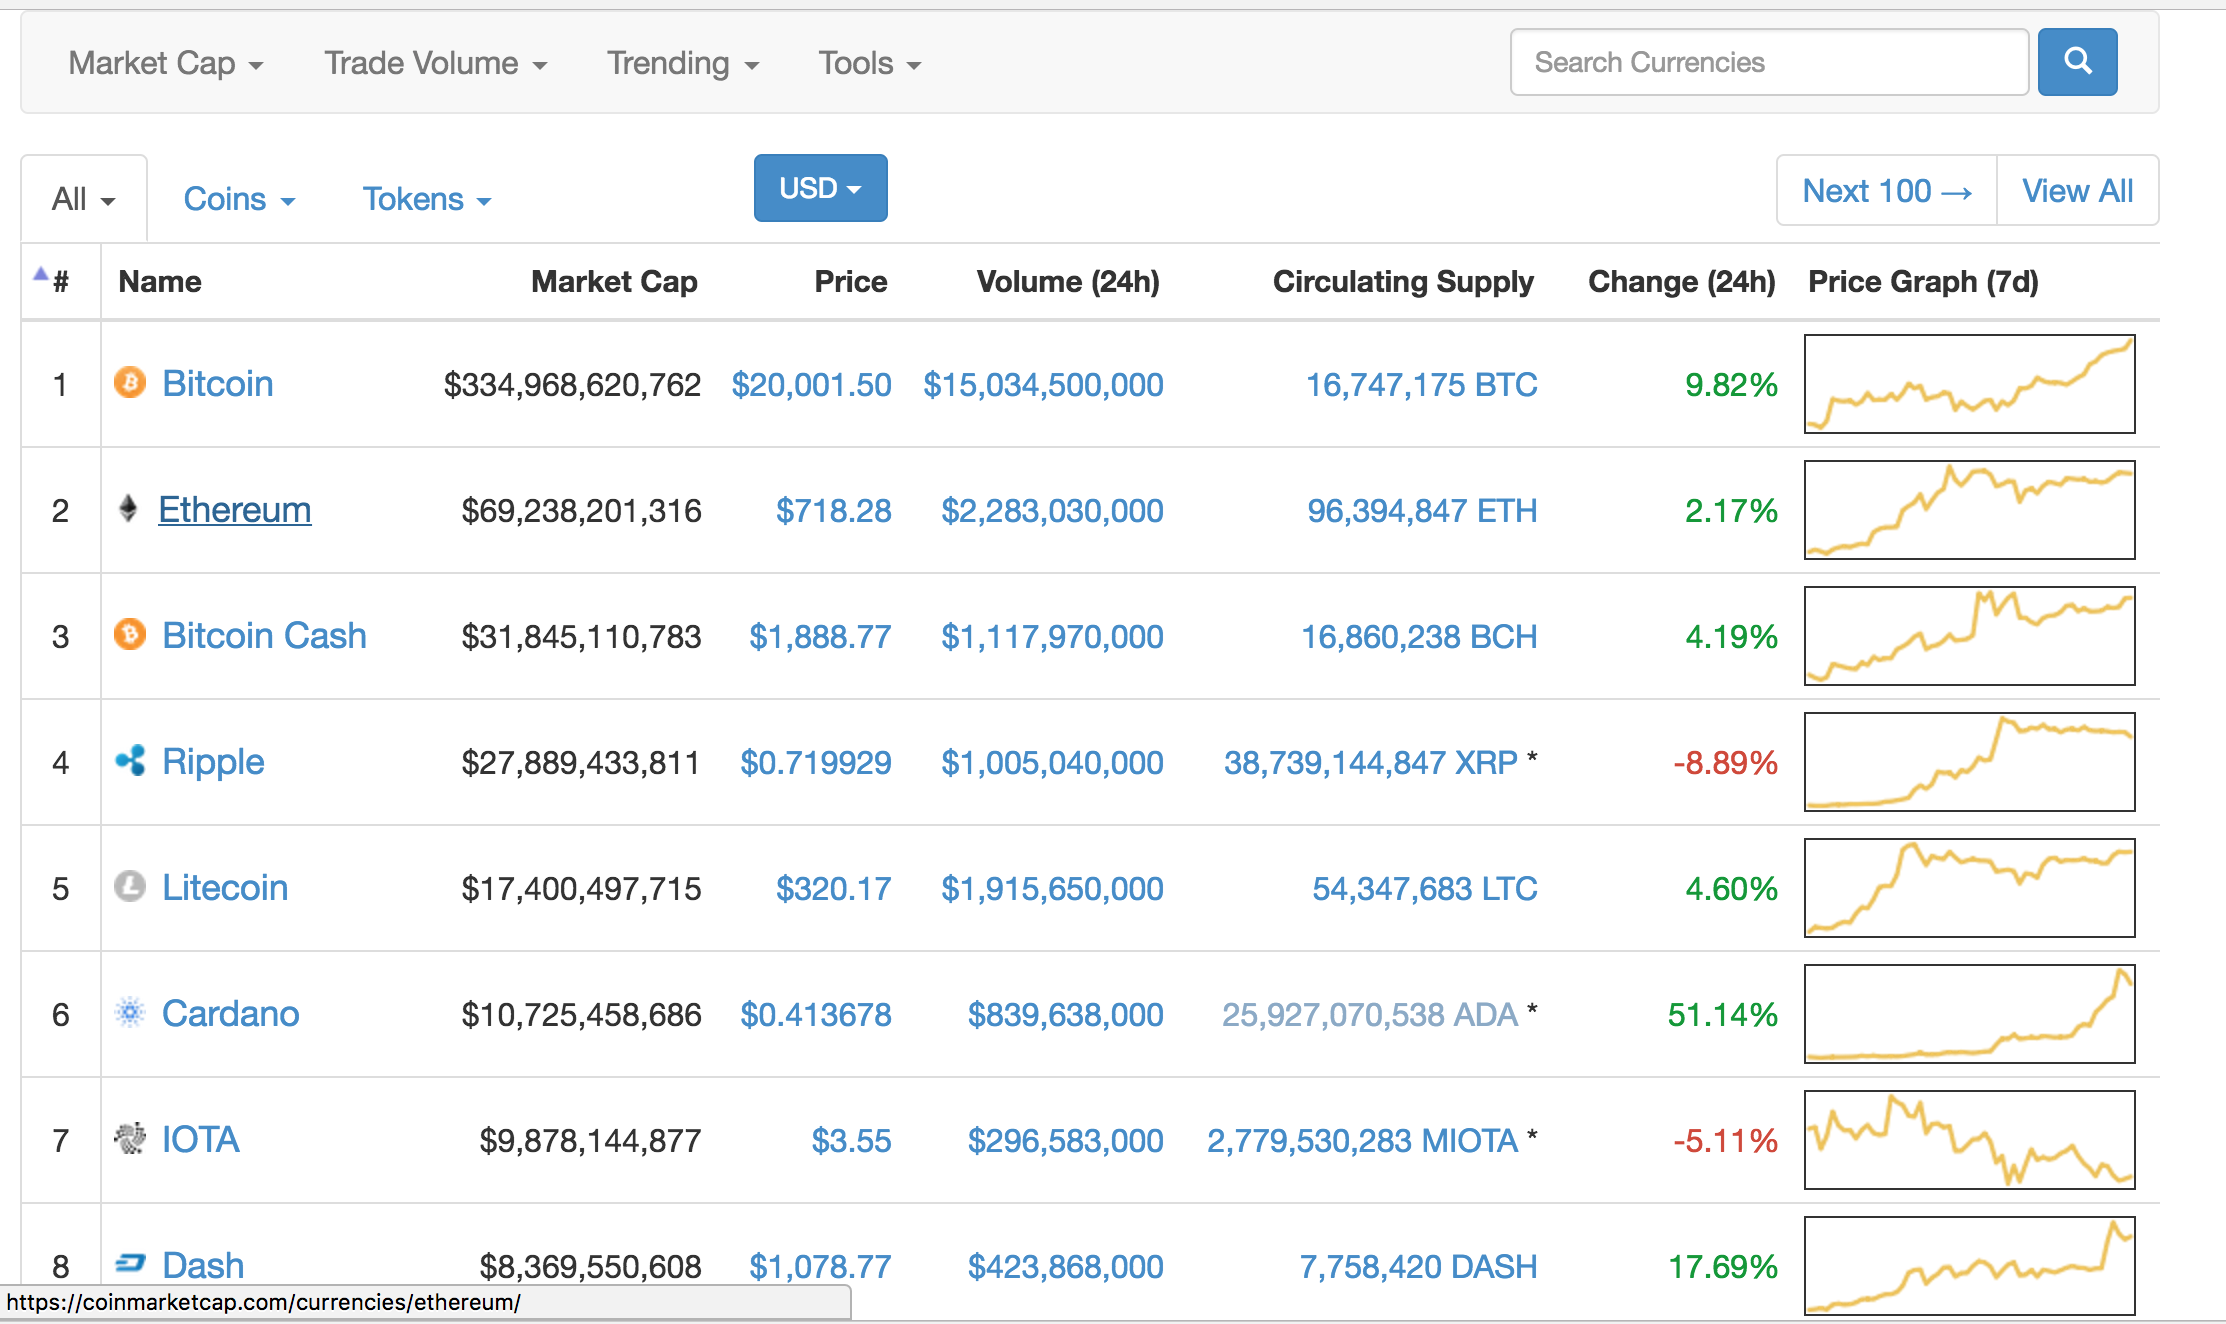Viewport: 2226px width, 1324px height.
Task: Open the Ripple currency link
Action: click(213, 762)
